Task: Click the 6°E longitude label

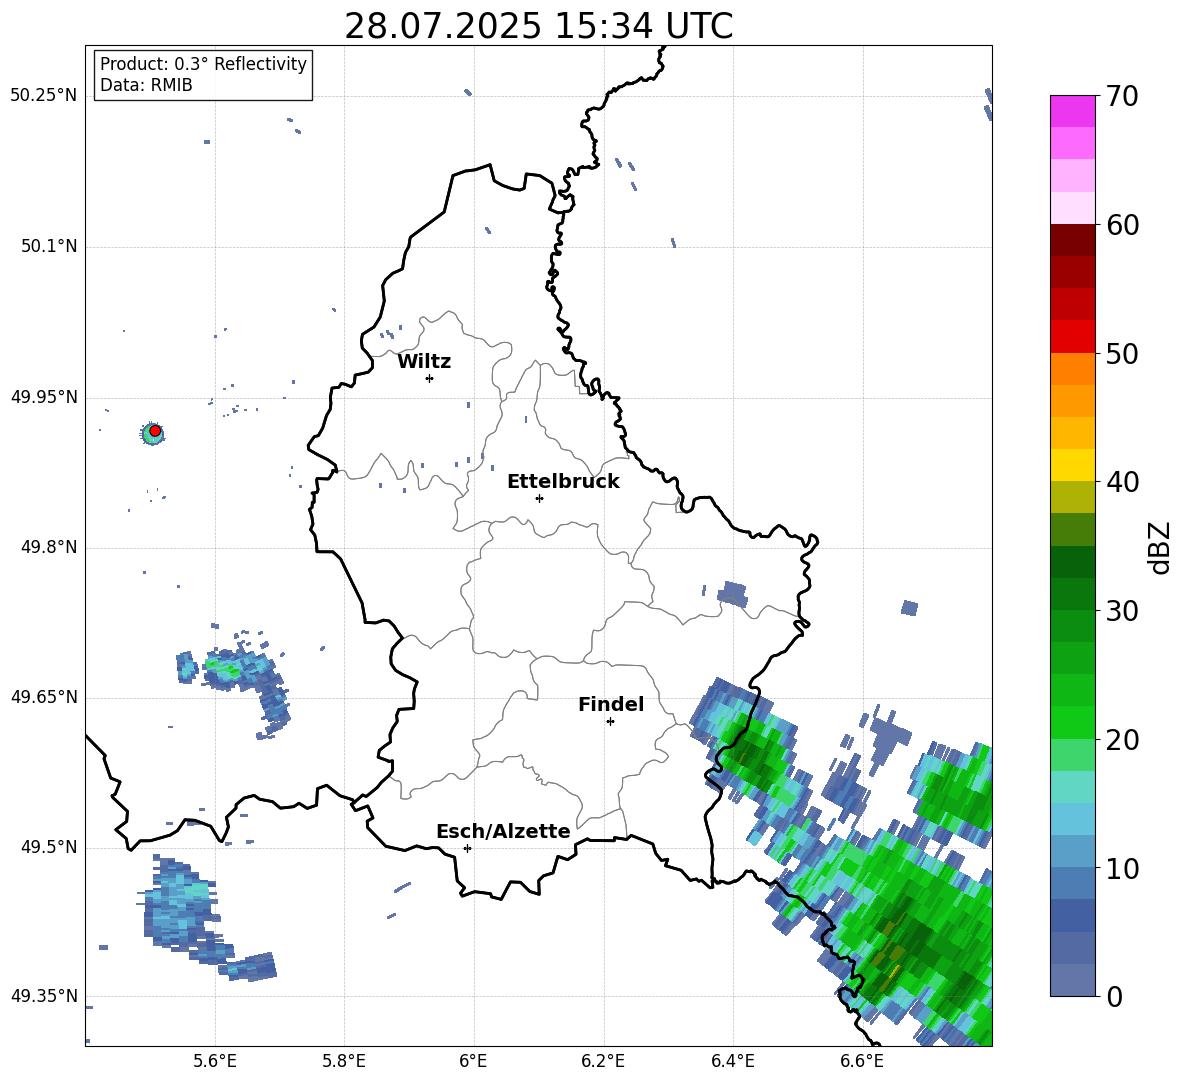Action: (x=473, y=1061)
